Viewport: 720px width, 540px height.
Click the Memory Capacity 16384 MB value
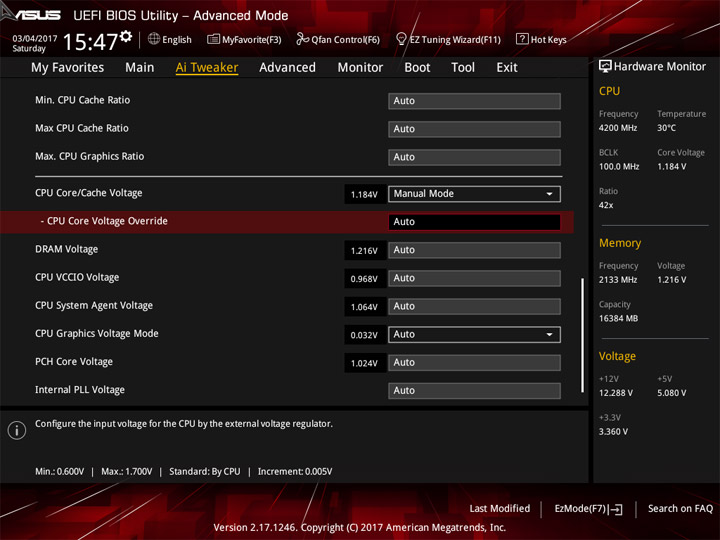tap(618, 318)
